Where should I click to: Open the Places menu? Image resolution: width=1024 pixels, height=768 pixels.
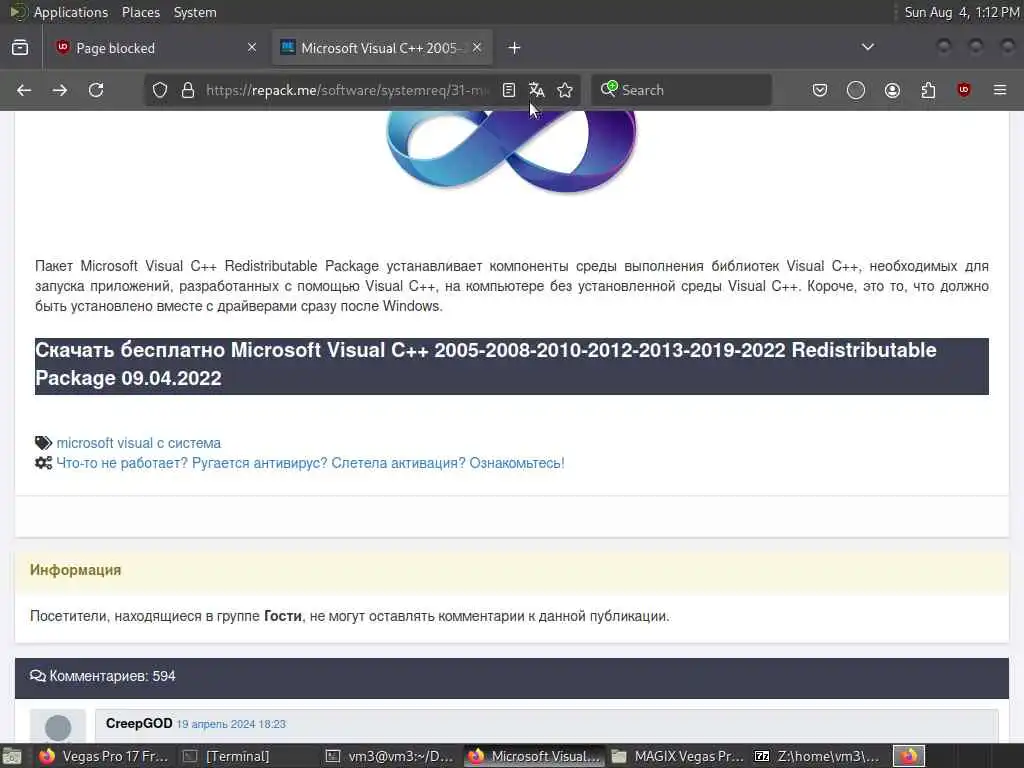140,12
